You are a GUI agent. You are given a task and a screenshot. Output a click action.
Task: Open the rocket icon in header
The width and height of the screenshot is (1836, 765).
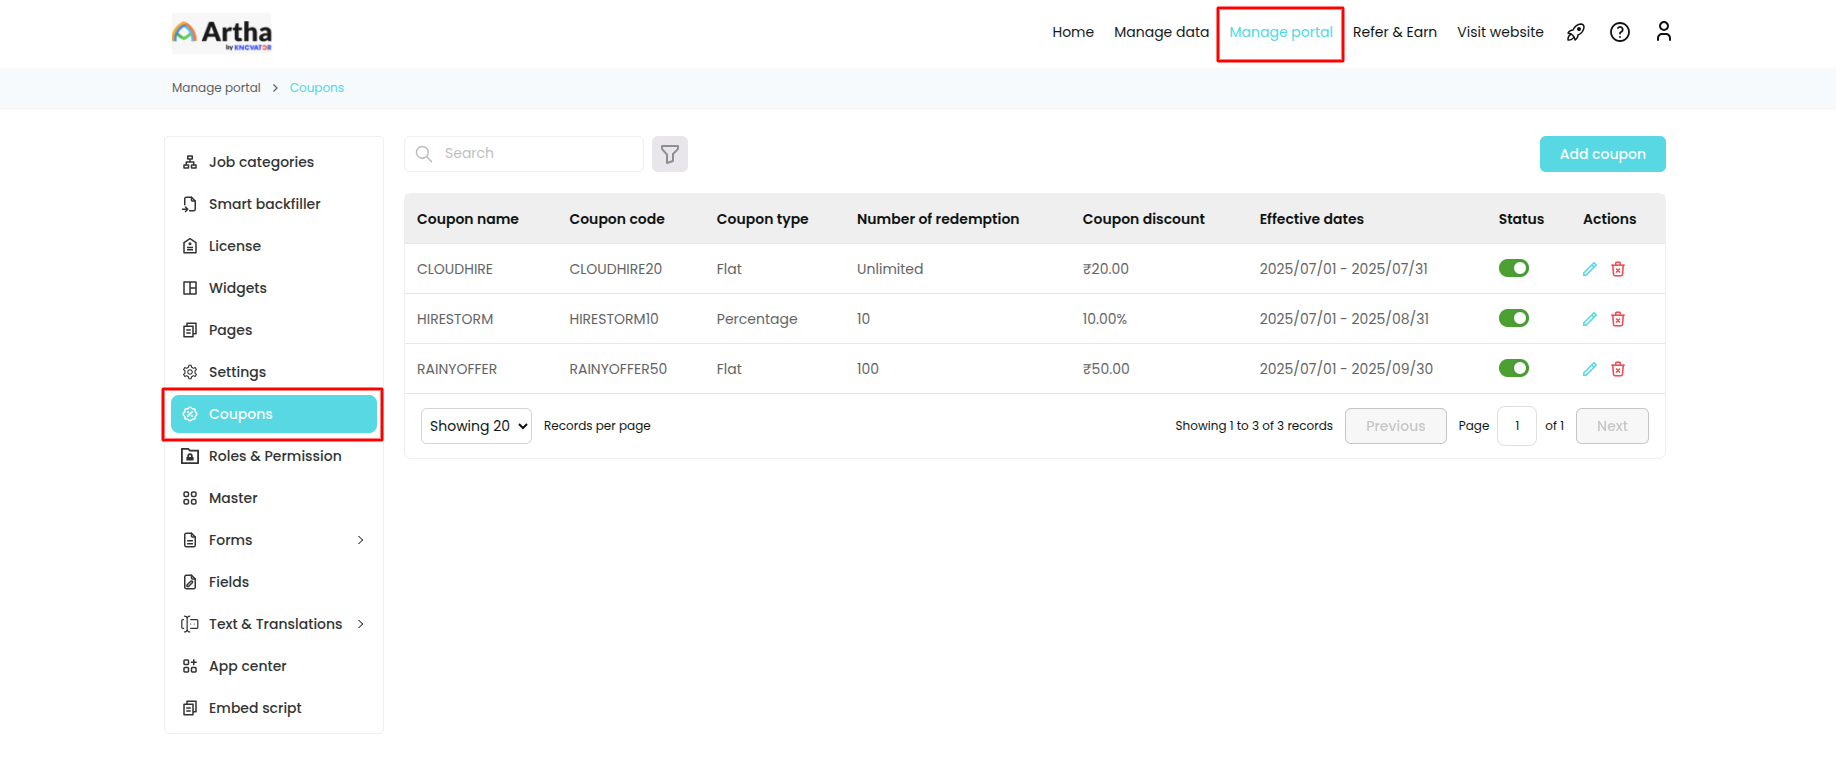[x=1575, y=32]
